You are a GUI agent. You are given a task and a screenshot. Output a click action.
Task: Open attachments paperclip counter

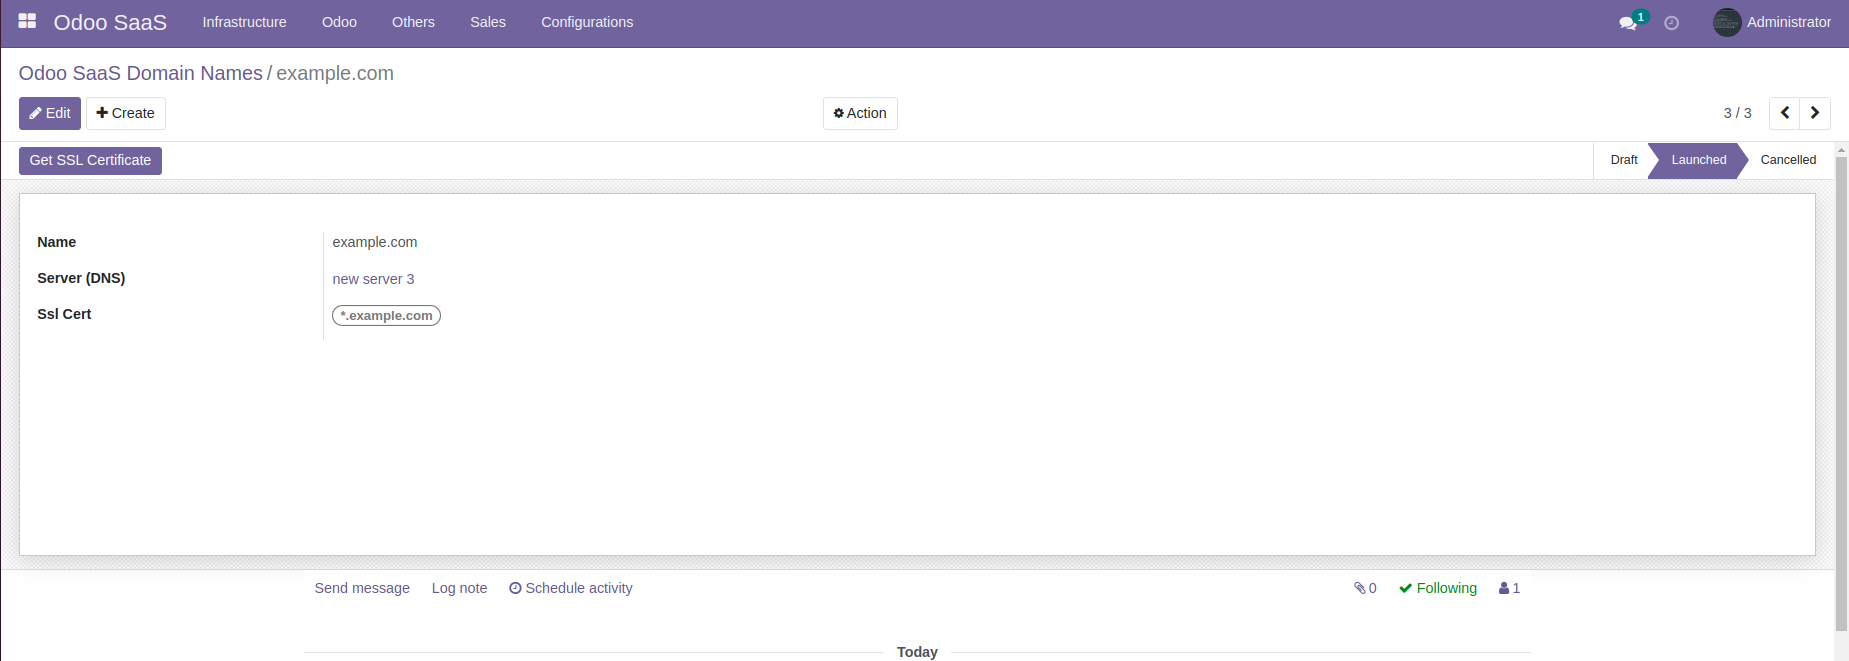[x=1365, y=588]
